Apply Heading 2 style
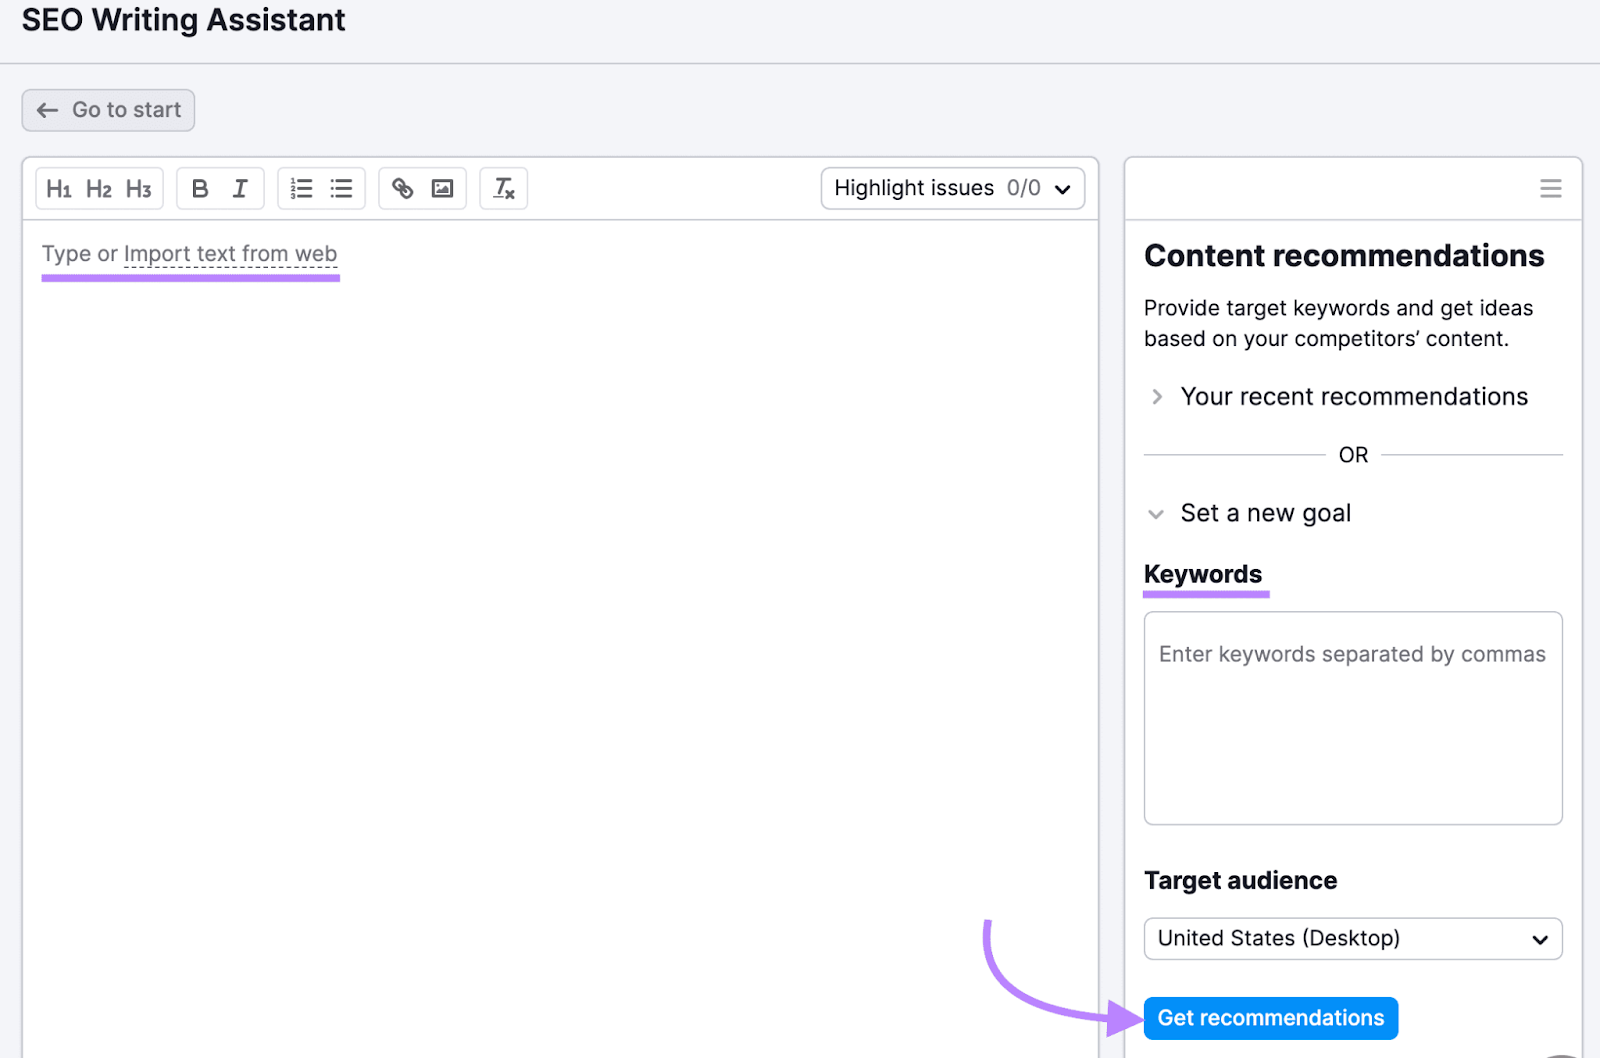 pyautogui.click(x=98, y=188)
